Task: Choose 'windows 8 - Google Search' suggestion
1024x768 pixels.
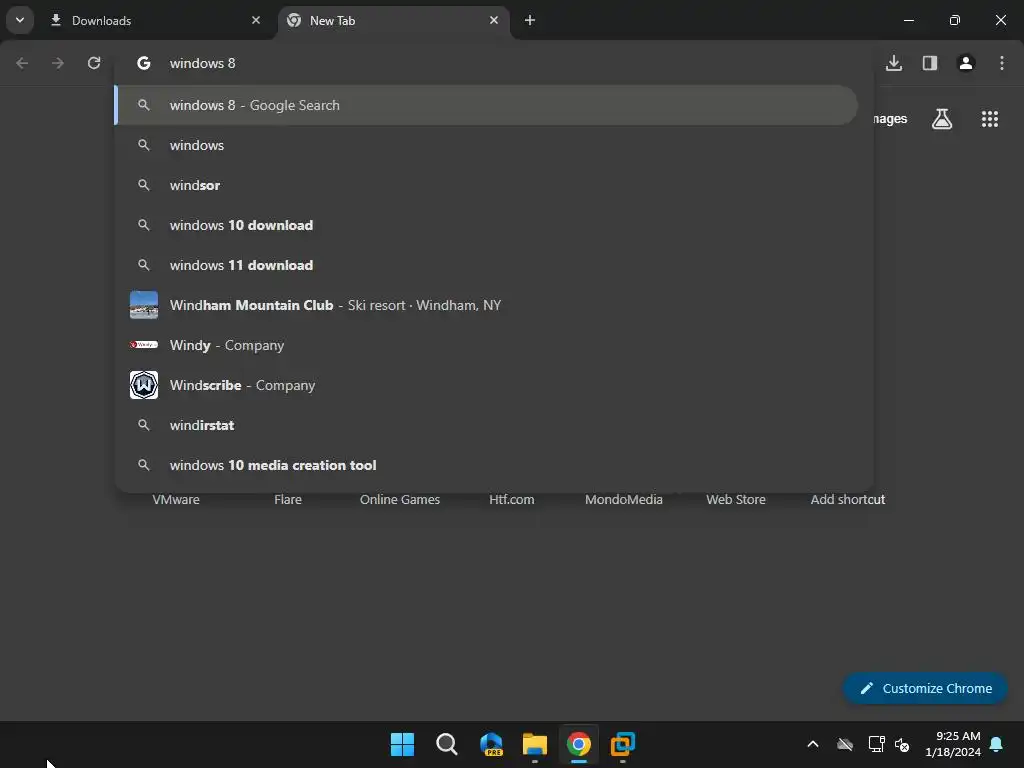Action: [x=486, y=105]
